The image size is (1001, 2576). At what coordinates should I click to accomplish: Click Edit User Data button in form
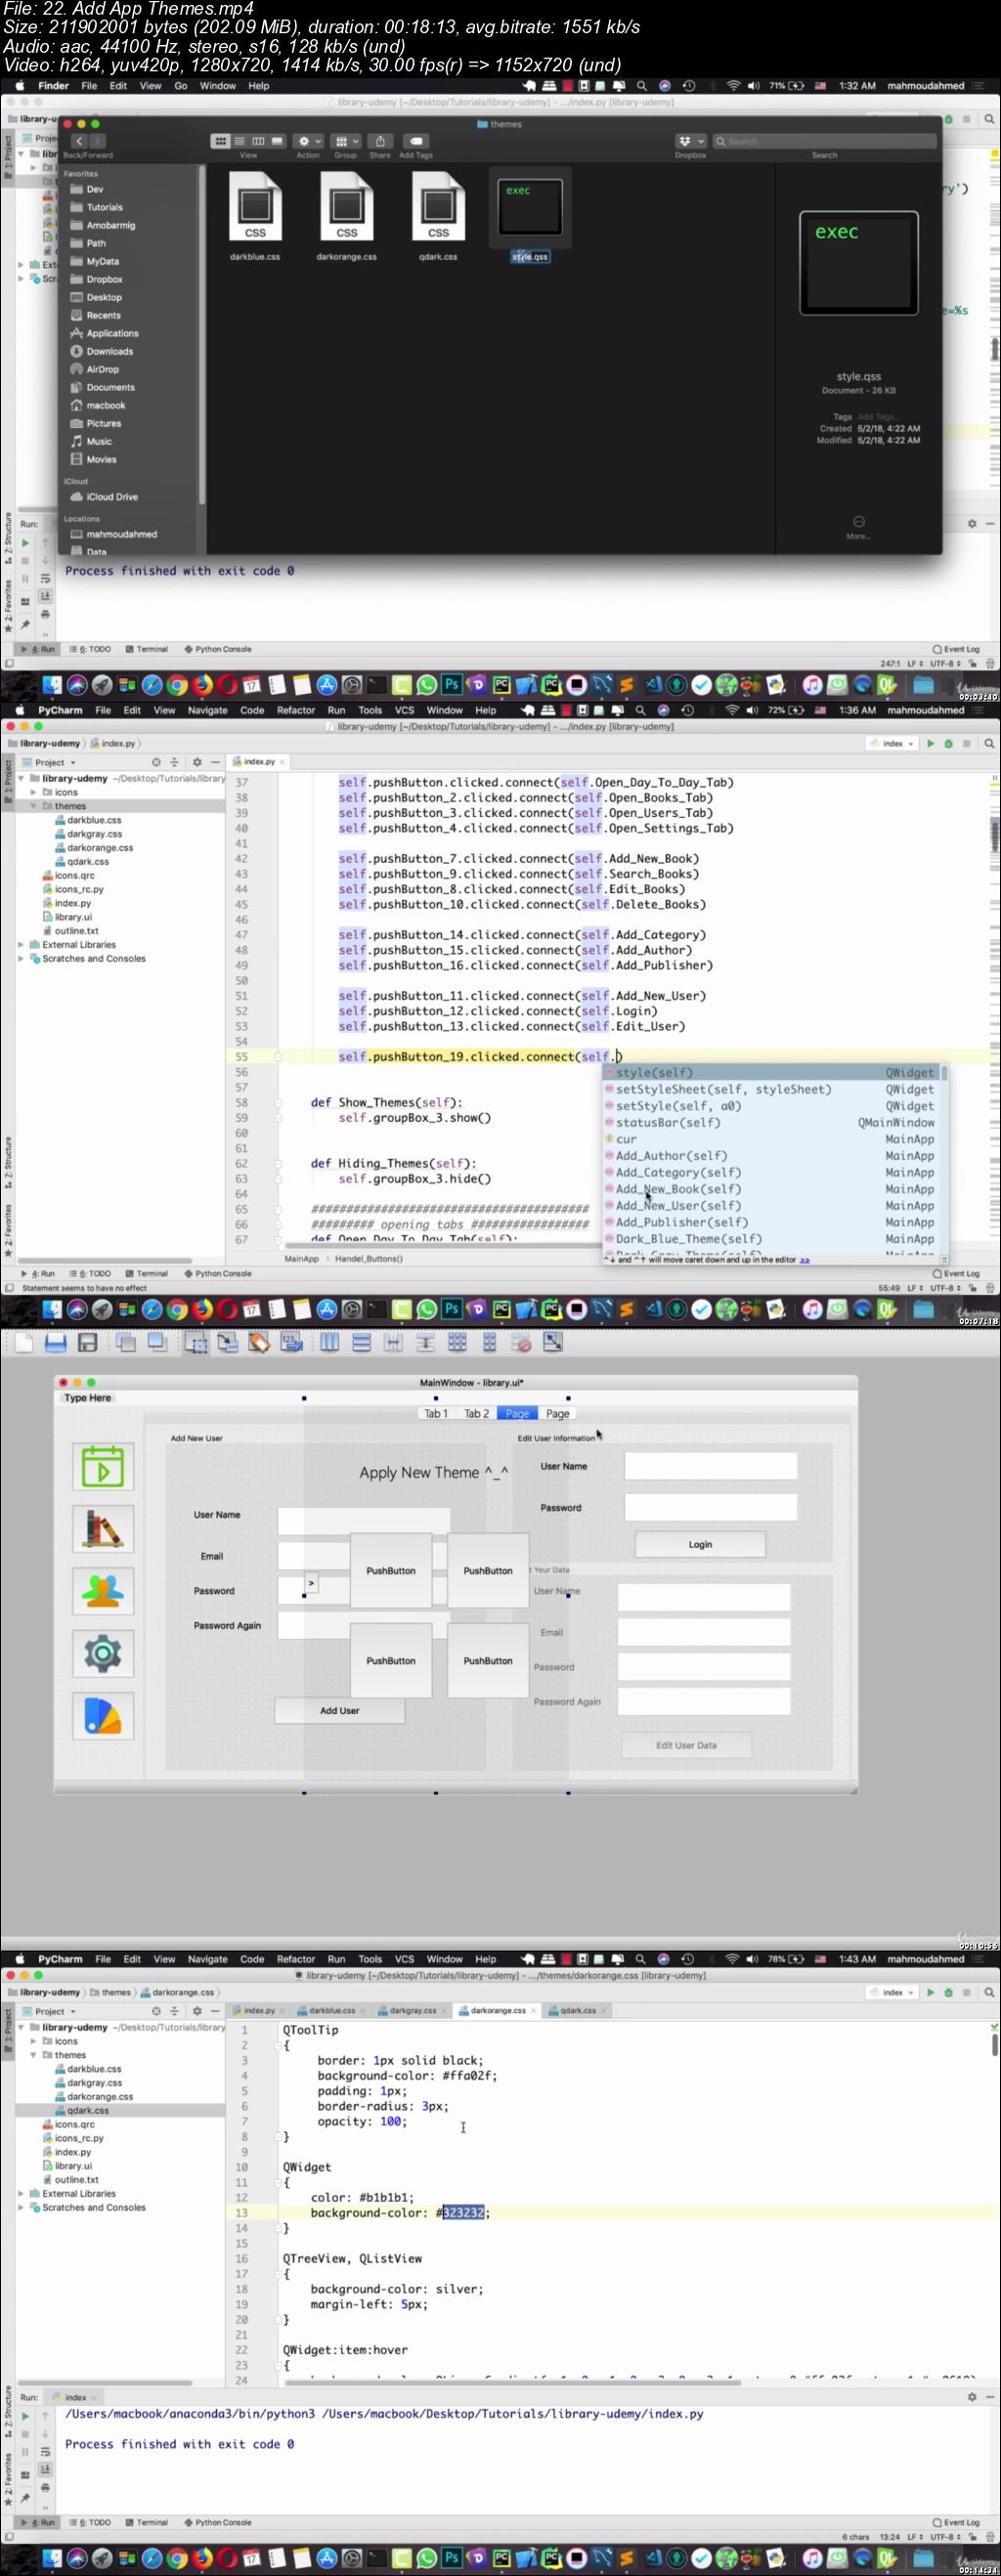click(686, 1745)
